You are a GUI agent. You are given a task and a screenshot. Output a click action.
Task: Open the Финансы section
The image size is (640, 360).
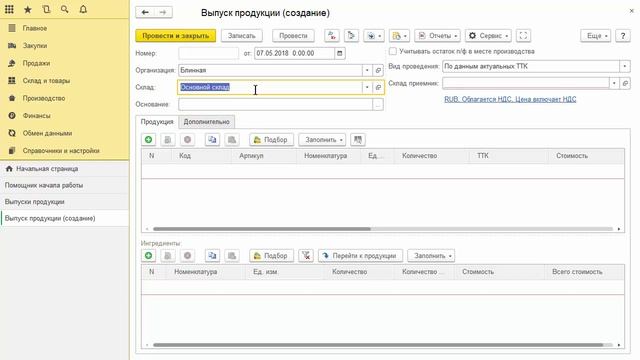click(x=64, y=116)
